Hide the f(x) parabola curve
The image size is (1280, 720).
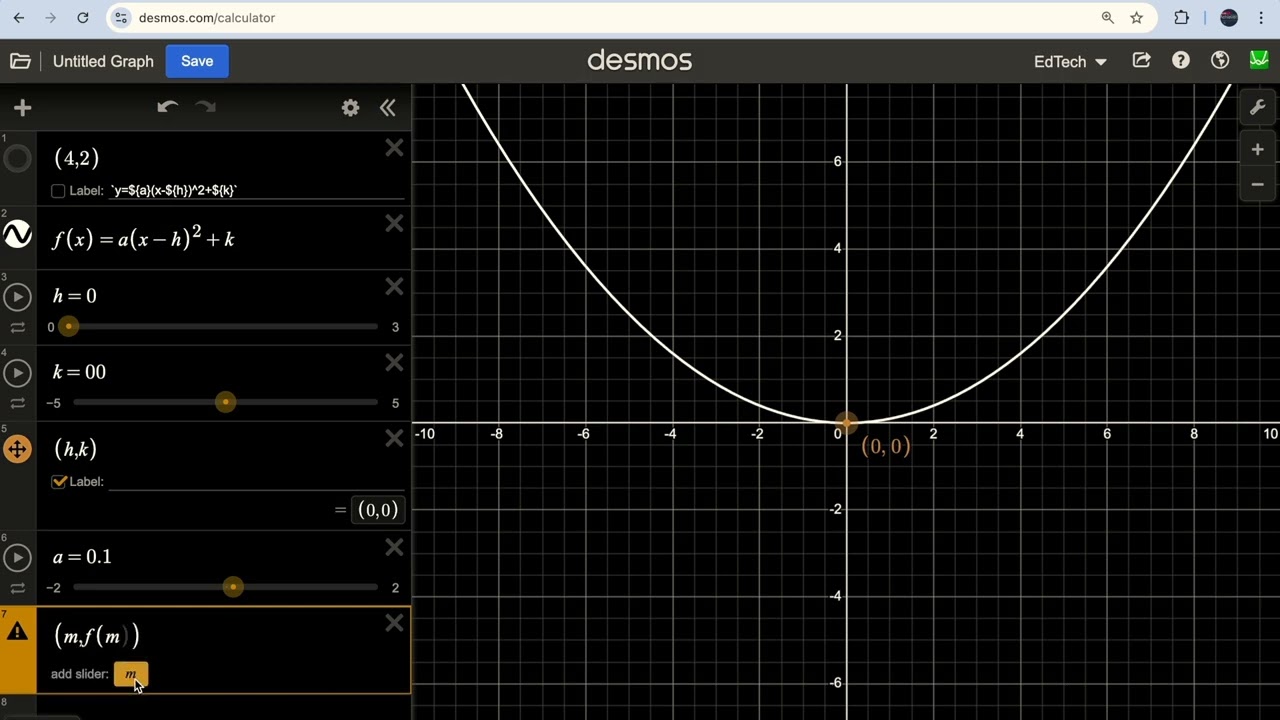(x=17, y=235)
